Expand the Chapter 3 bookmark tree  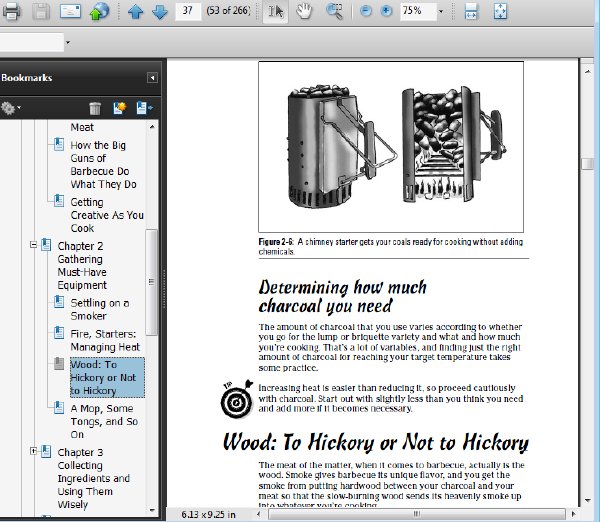(x=34, y=451)
